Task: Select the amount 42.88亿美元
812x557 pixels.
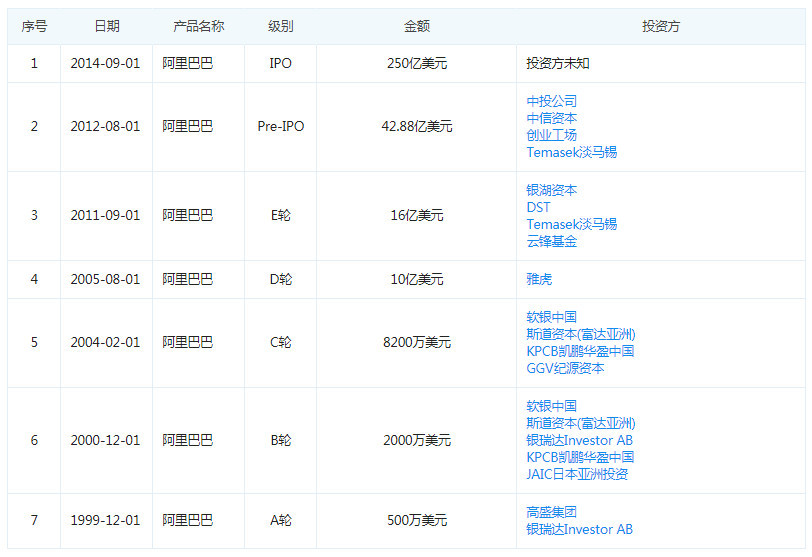Action: tap(417, 126)
